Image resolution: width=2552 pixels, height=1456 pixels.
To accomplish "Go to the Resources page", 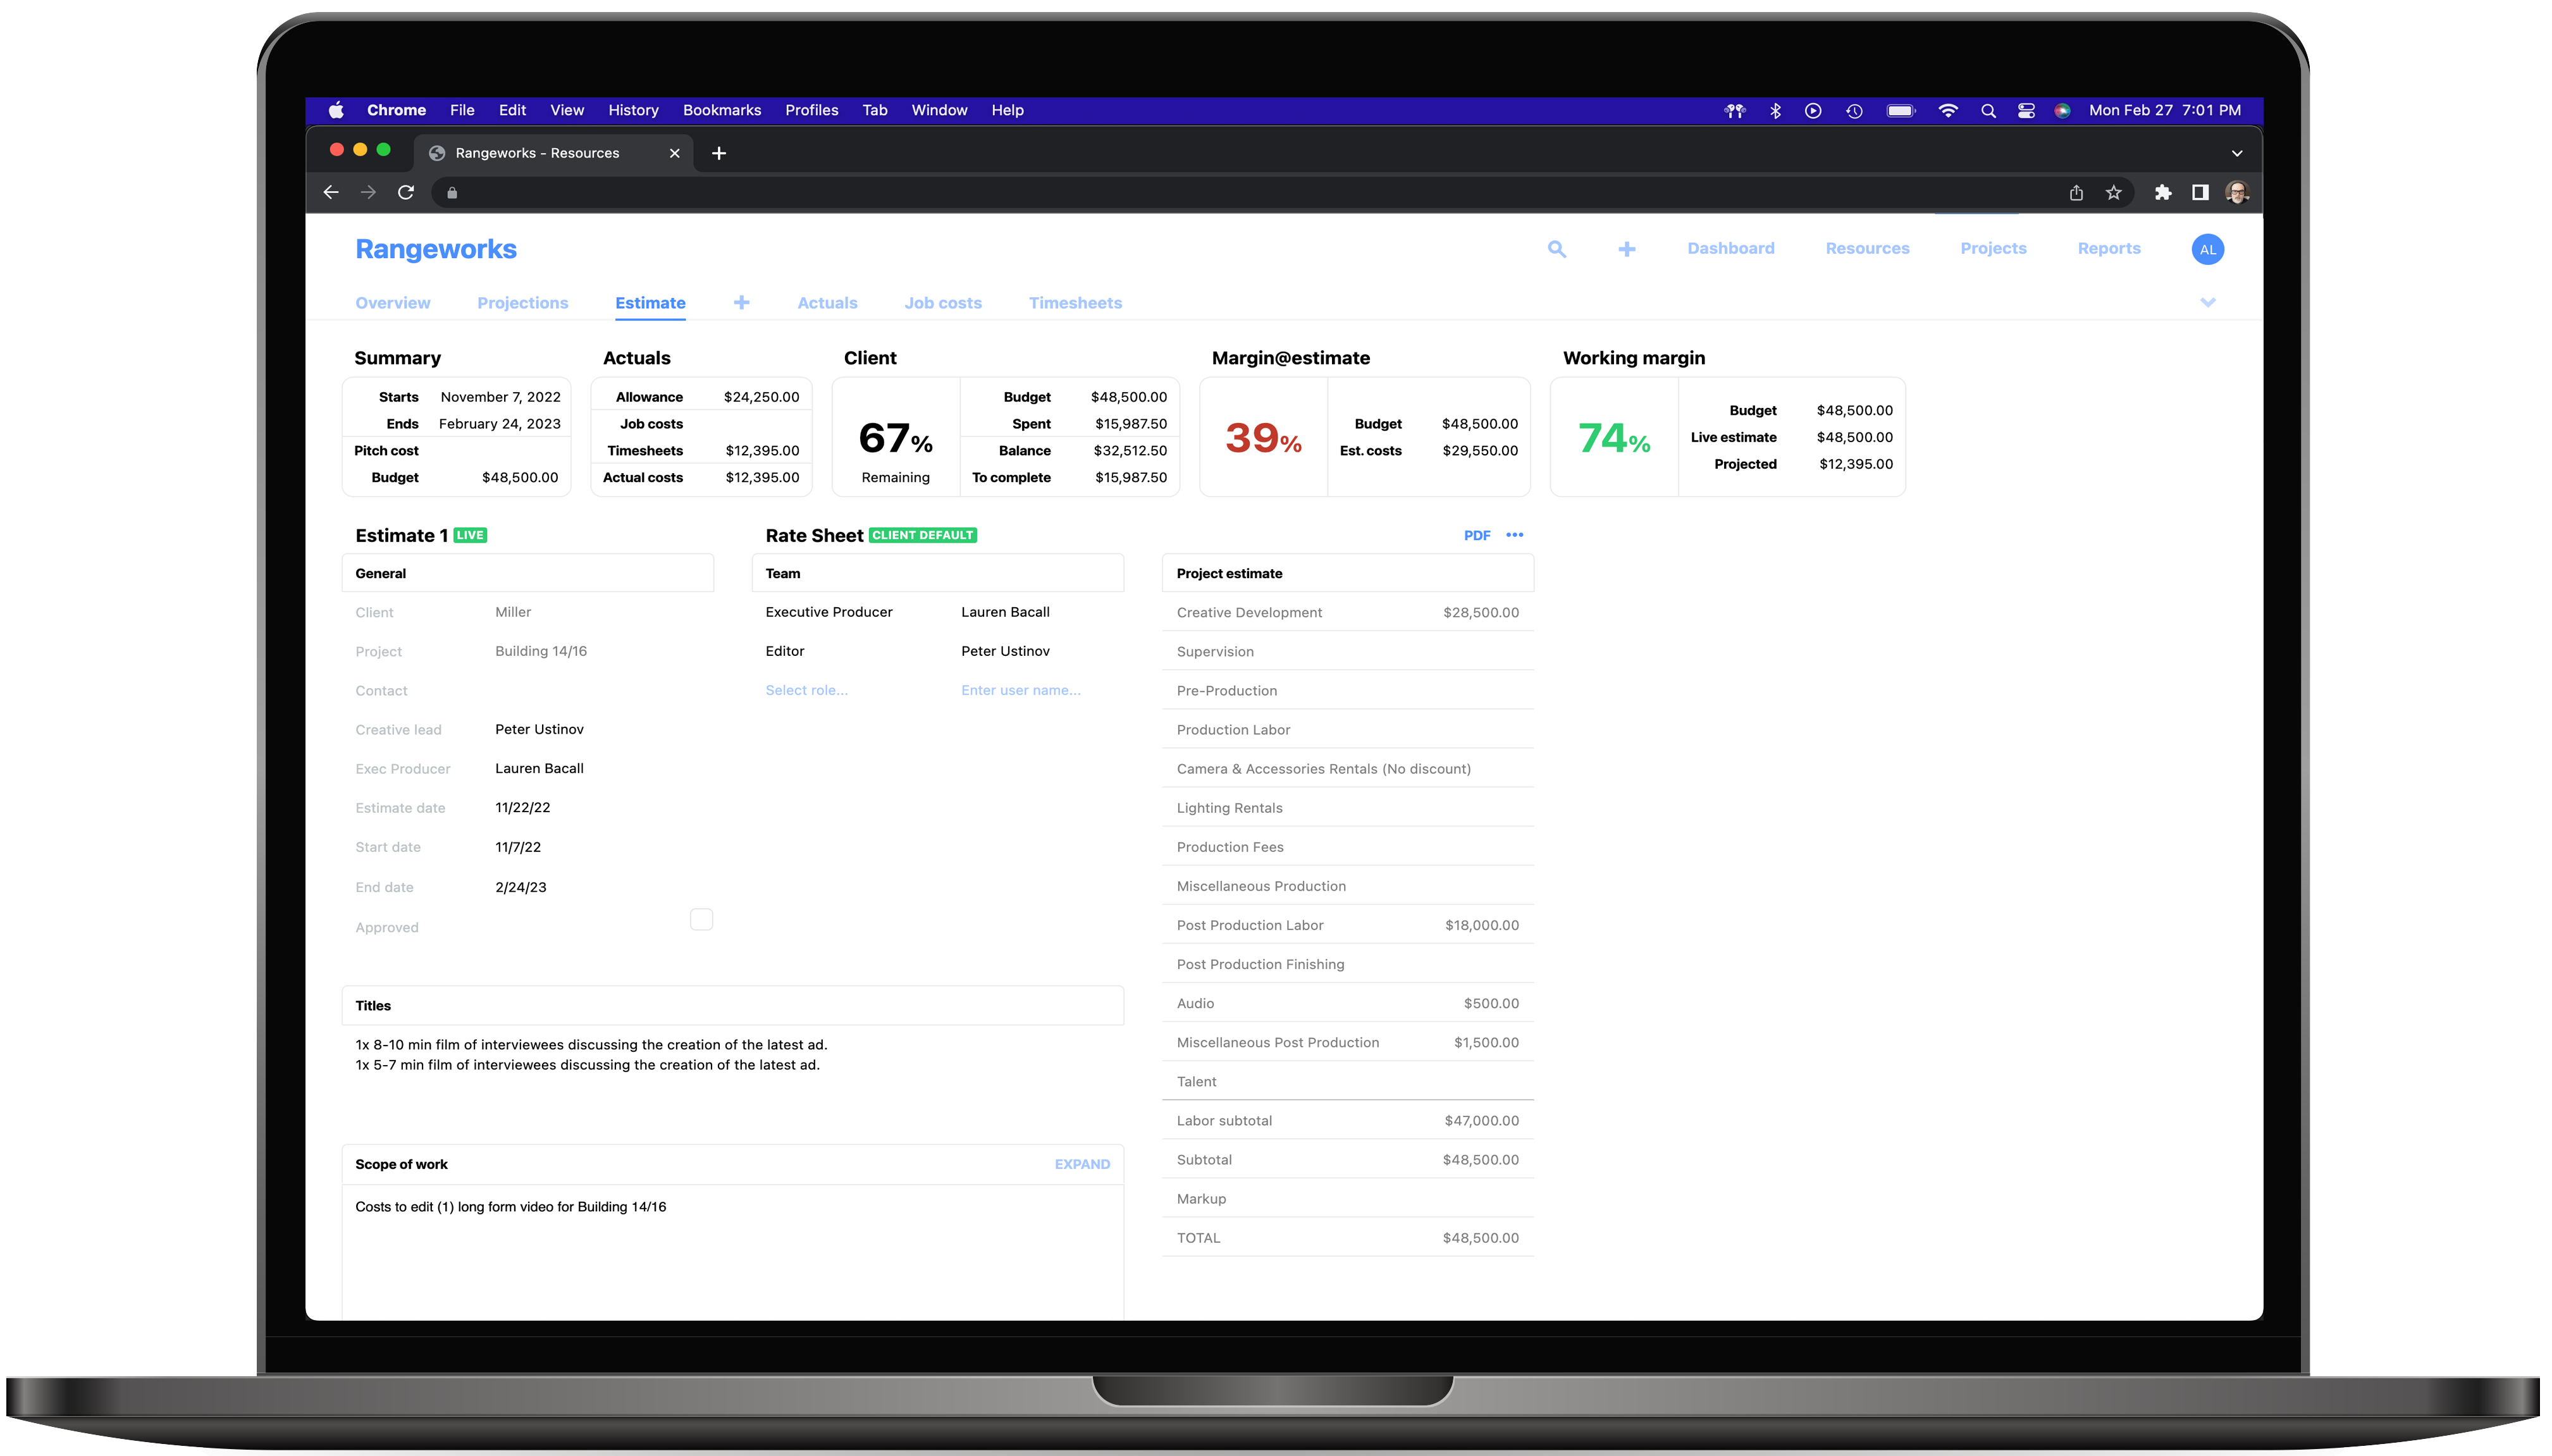I will point(1867,248).
